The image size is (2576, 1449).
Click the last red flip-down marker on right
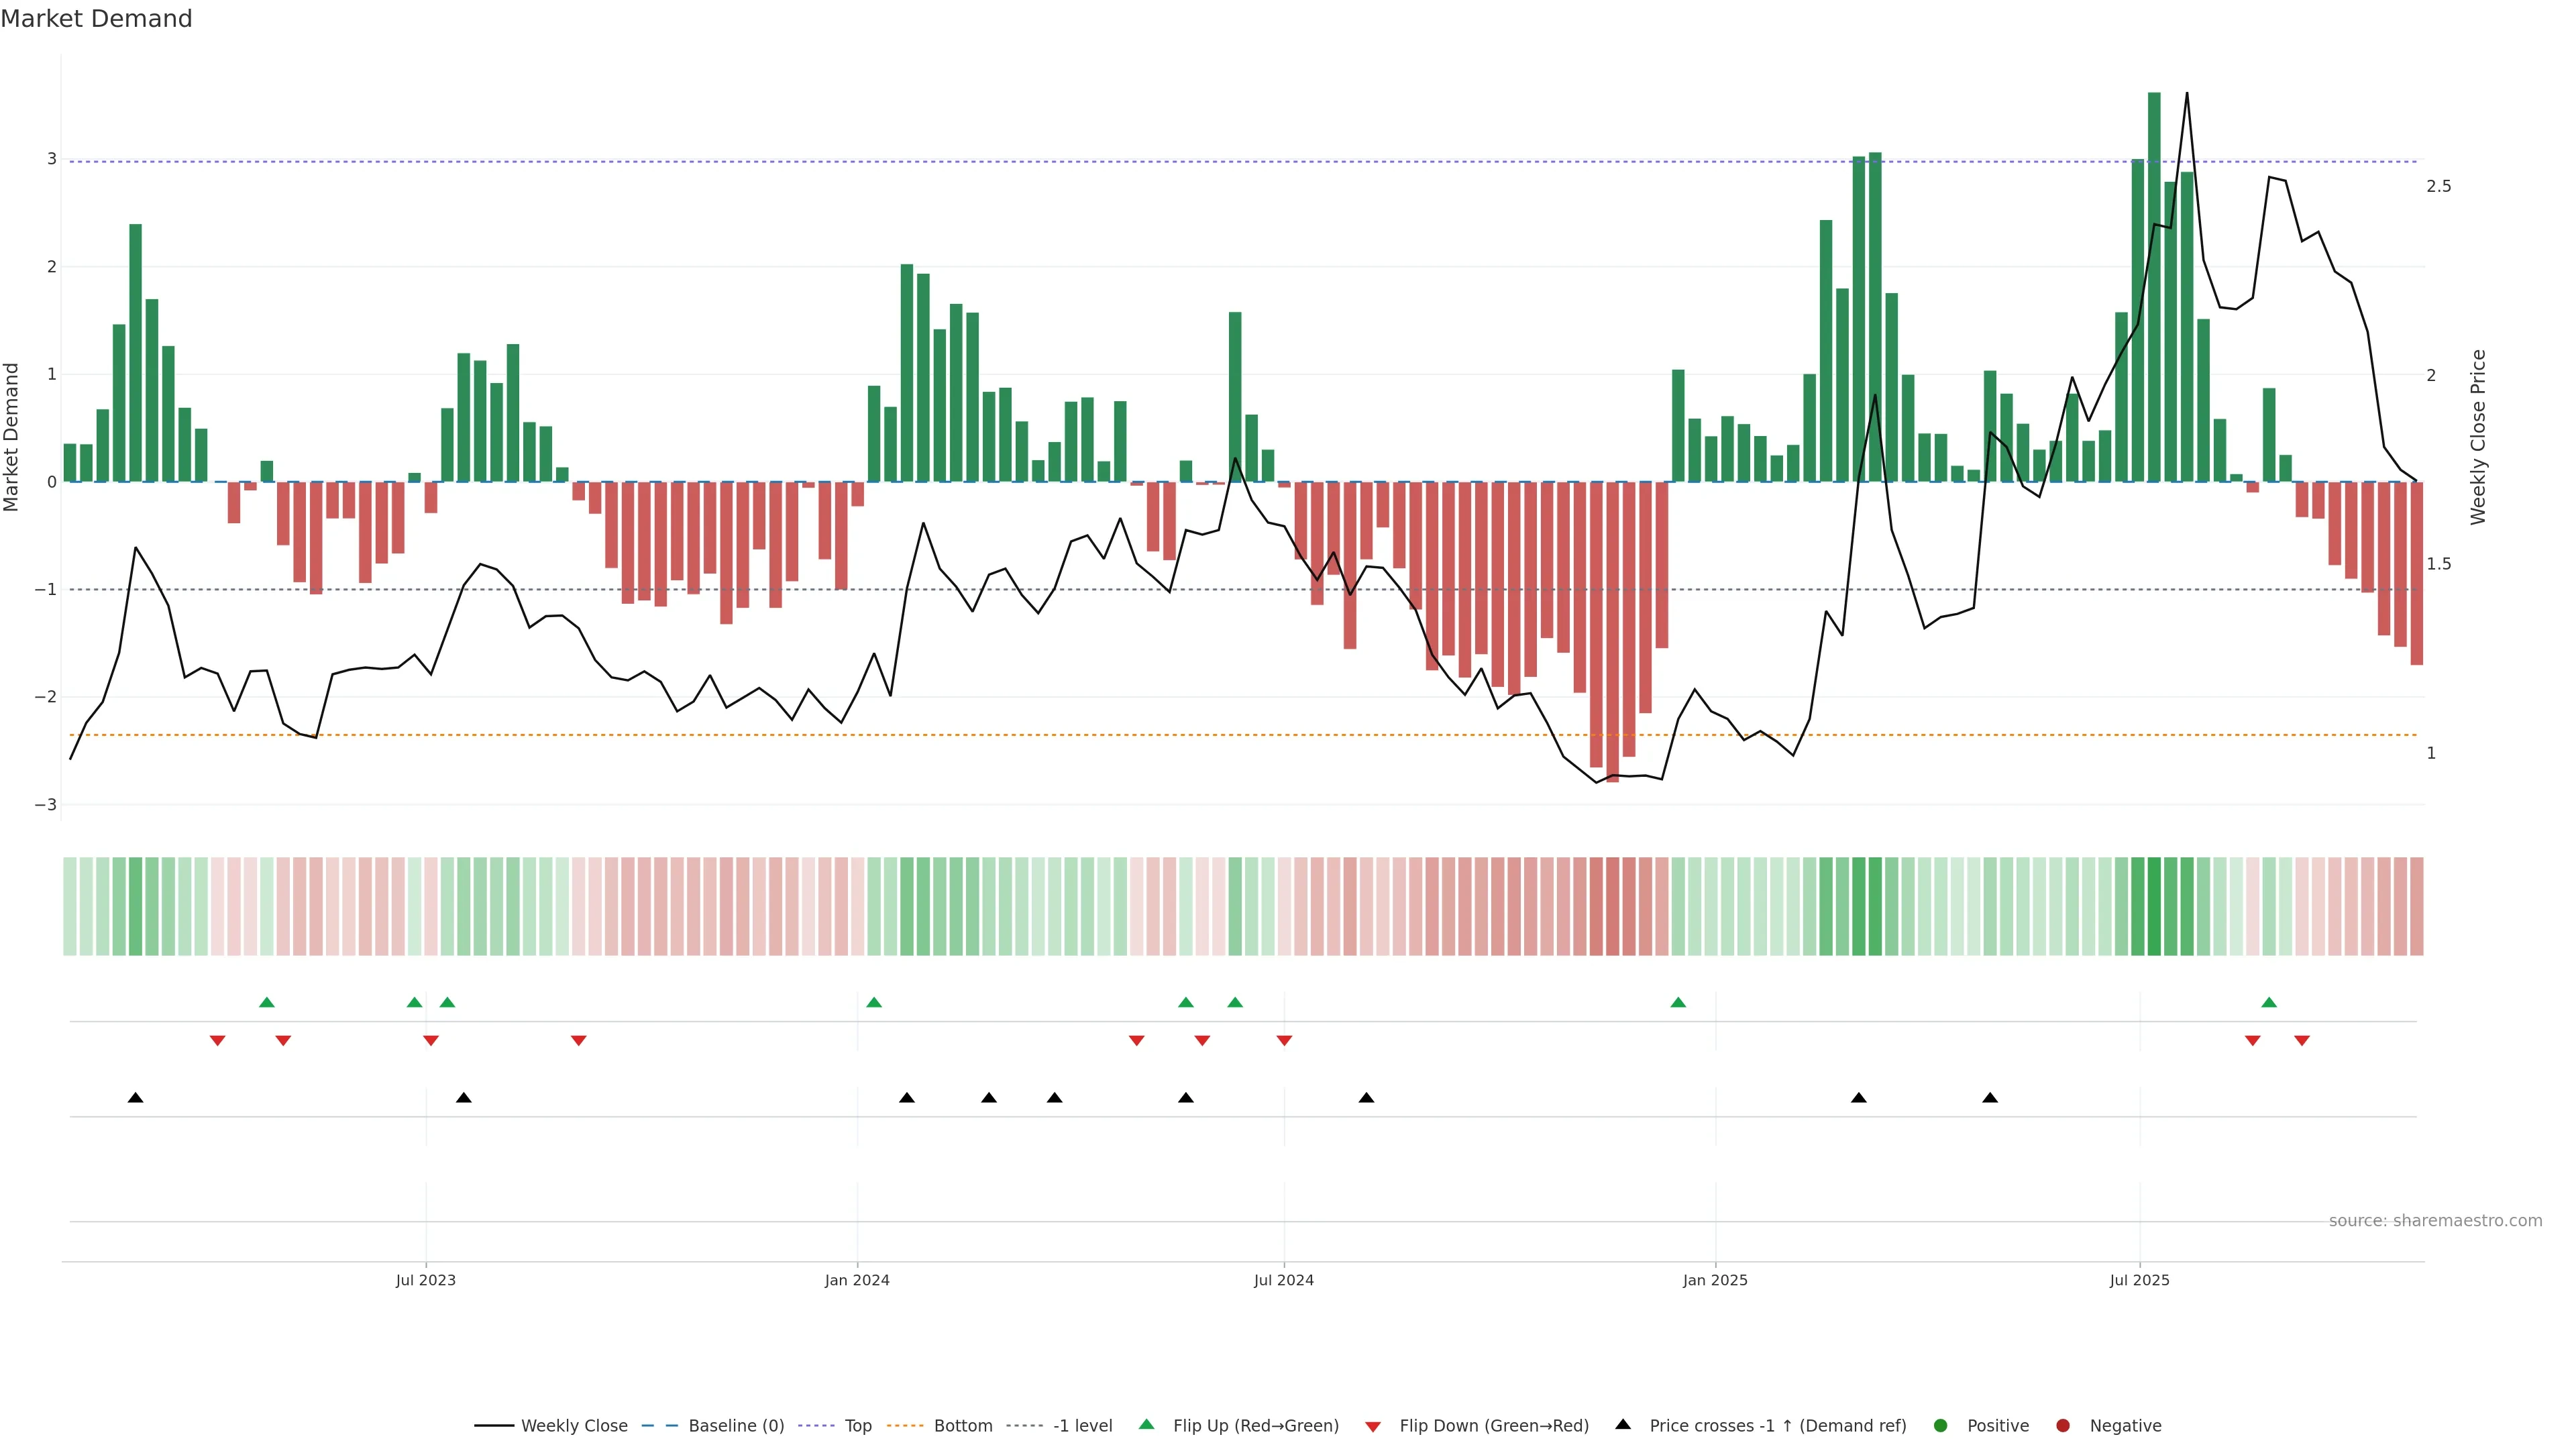click(2302, 1041)
